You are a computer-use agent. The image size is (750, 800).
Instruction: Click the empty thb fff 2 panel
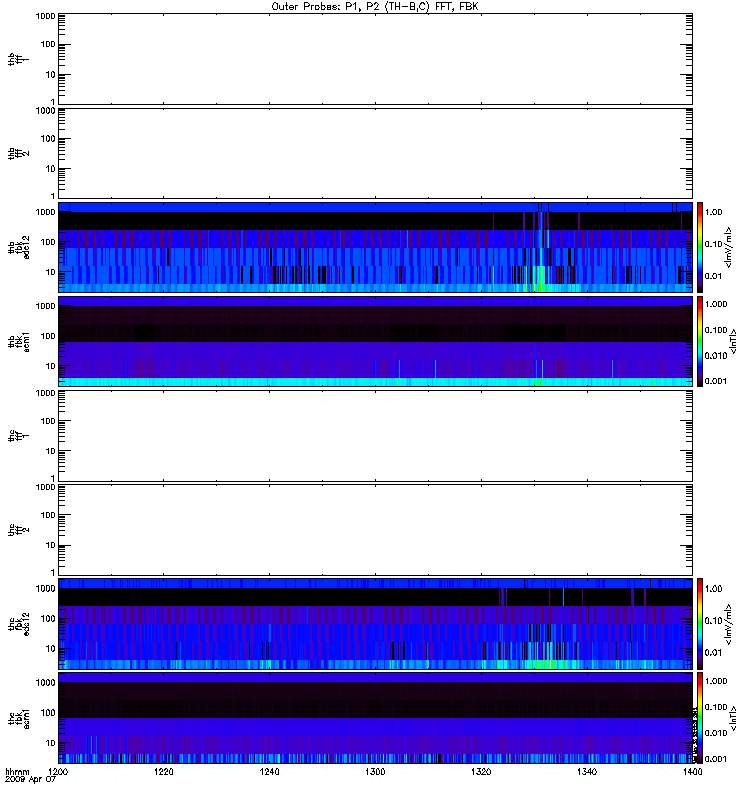tap(375, 153)
